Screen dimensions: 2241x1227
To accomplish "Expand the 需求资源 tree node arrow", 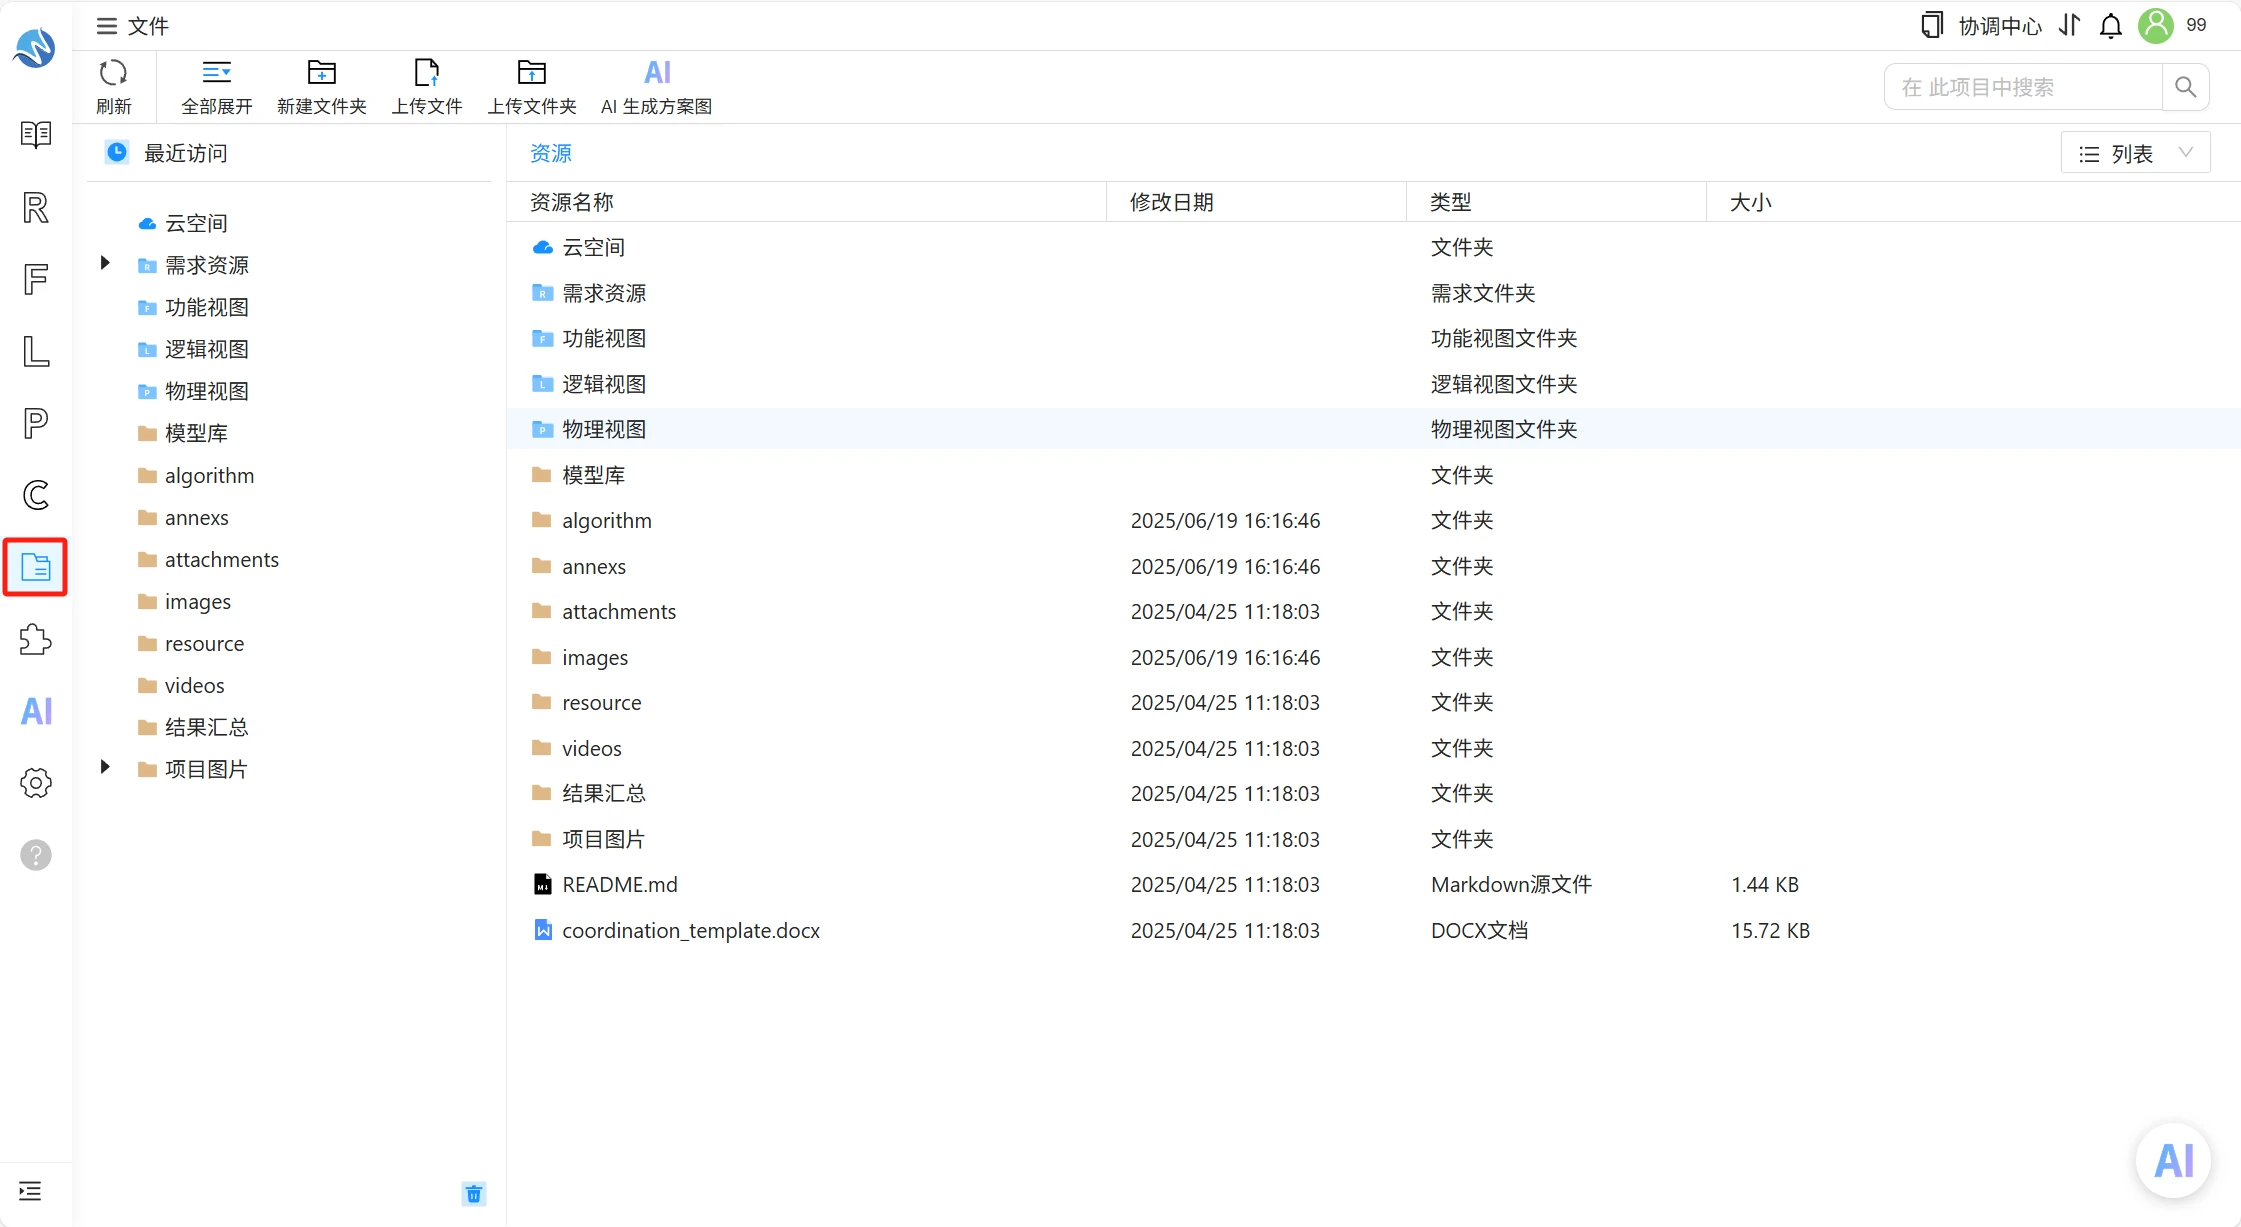I will pos(105,263).
